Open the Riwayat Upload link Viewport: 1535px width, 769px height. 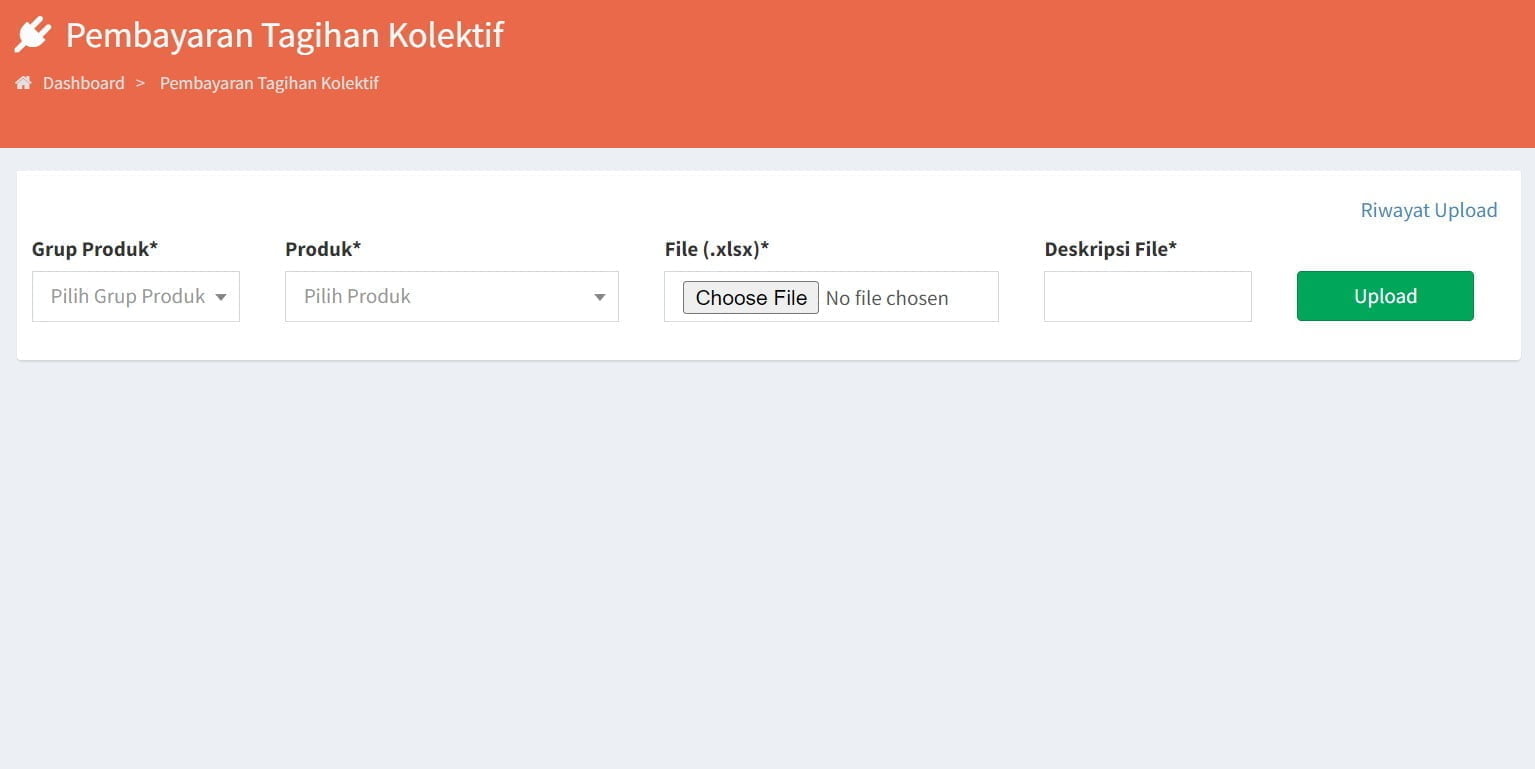pos(1428,210)
